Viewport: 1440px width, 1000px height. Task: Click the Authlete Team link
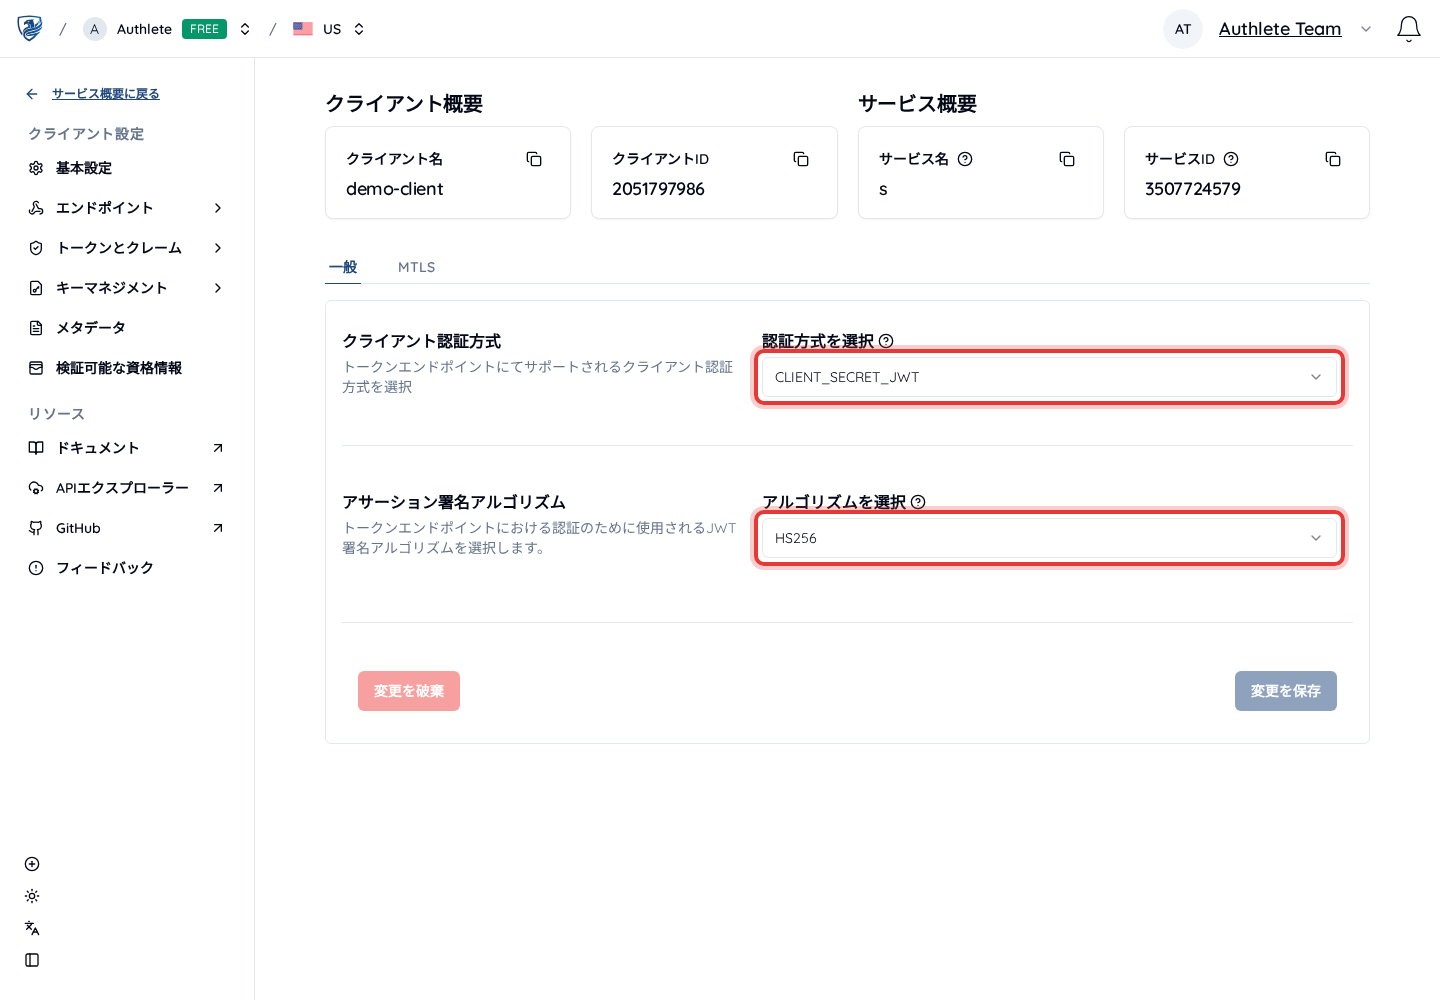(1280, 29)
